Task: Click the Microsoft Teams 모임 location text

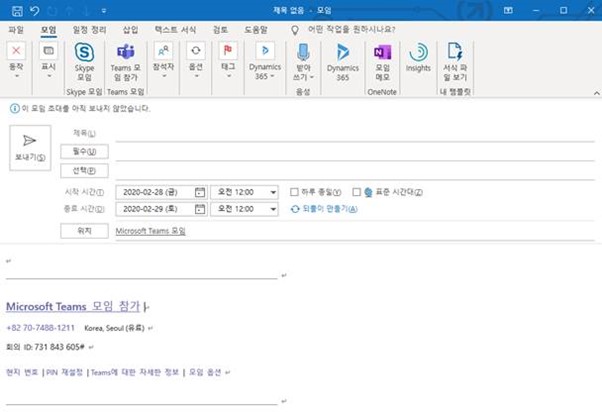Action: coord(150,231)
